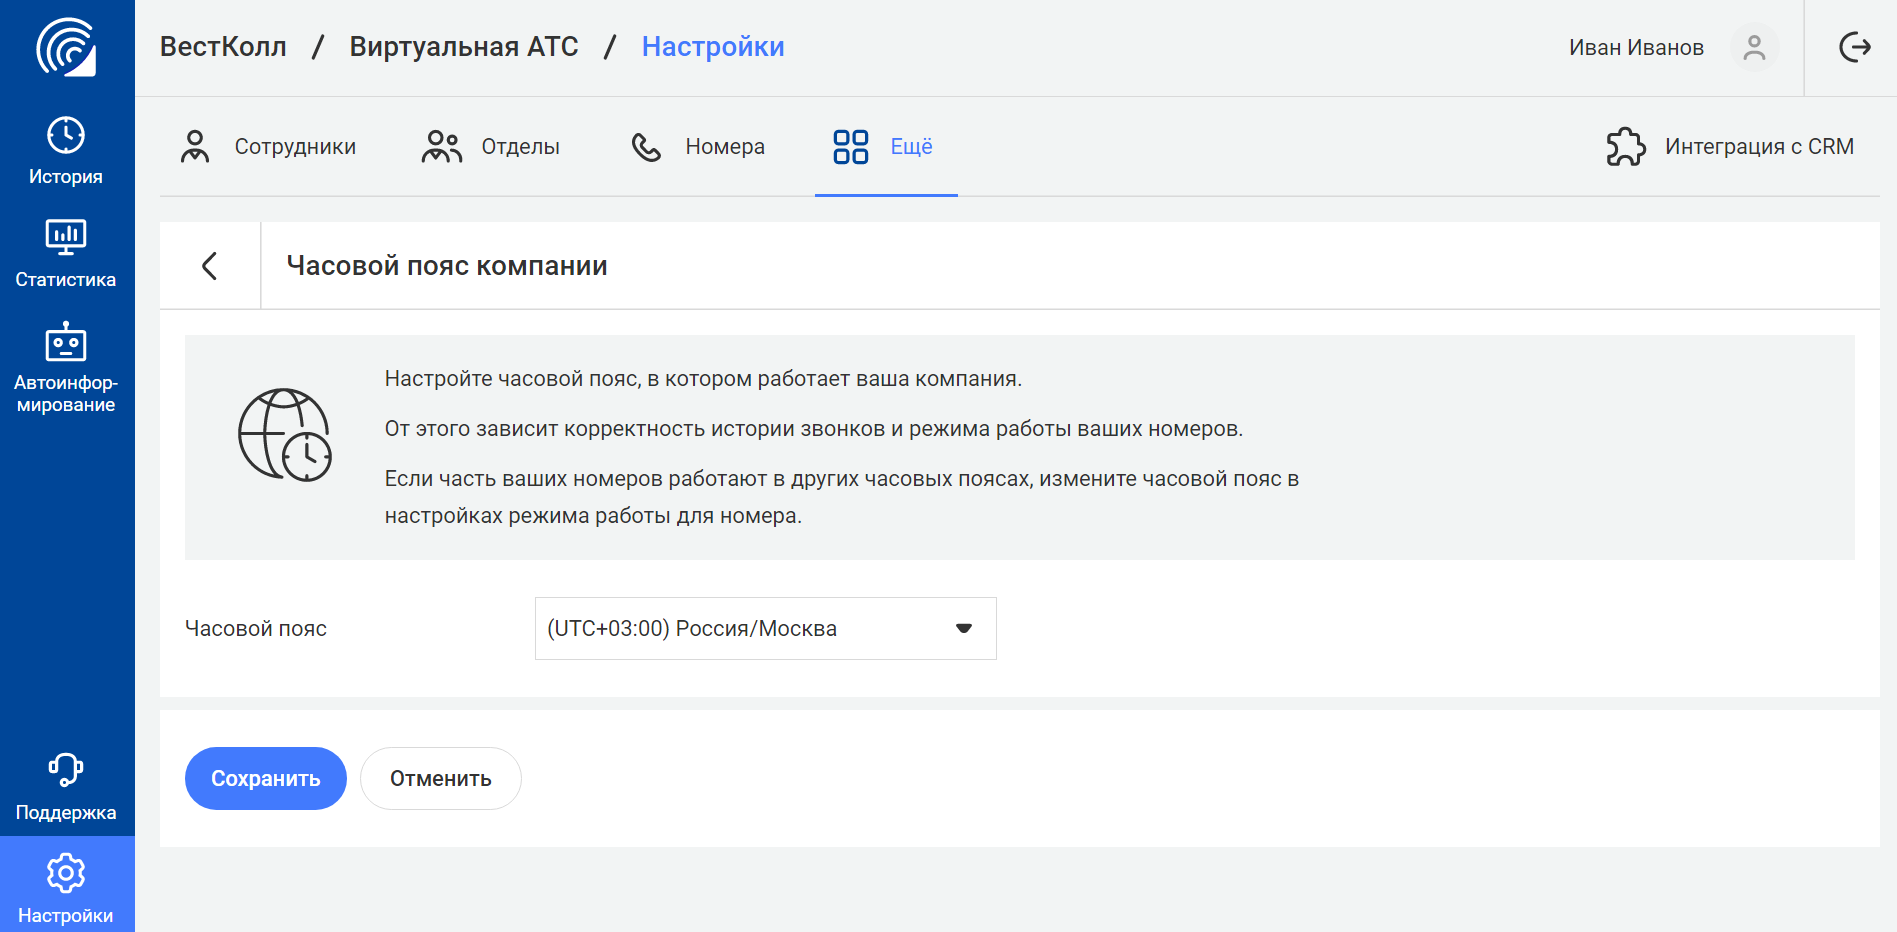The width and height of the screenshot is (1897, 932).
Task: Click the ВестКолл breadcrumb link
Action: click(x=223, y=47)
